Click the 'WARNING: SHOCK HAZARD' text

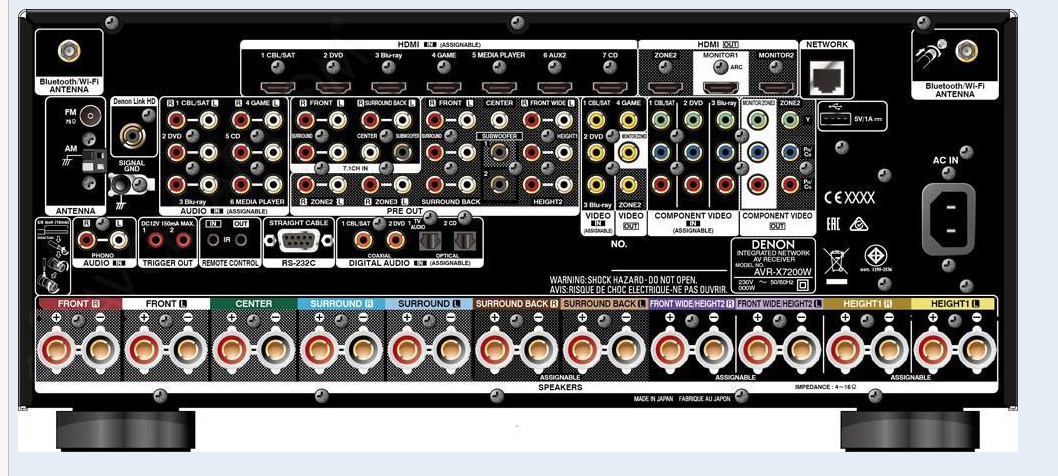coord(623,279)
